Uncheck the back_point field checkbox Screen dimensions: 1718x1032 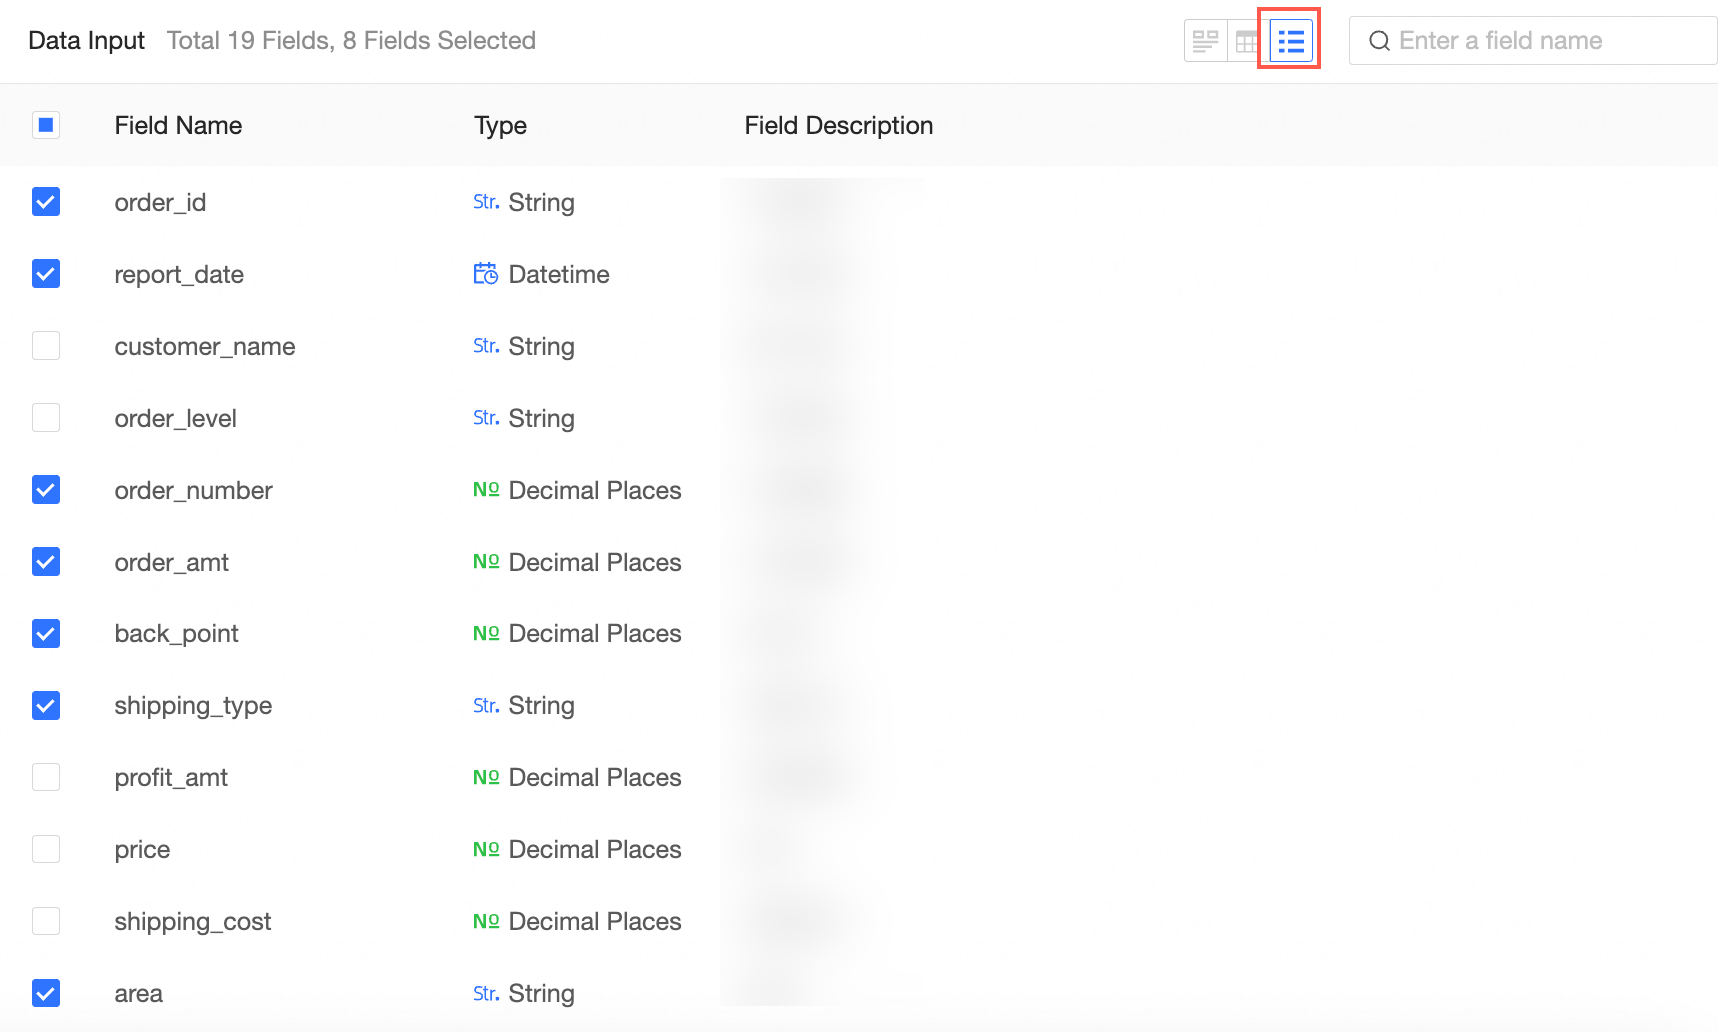point(46,633)
